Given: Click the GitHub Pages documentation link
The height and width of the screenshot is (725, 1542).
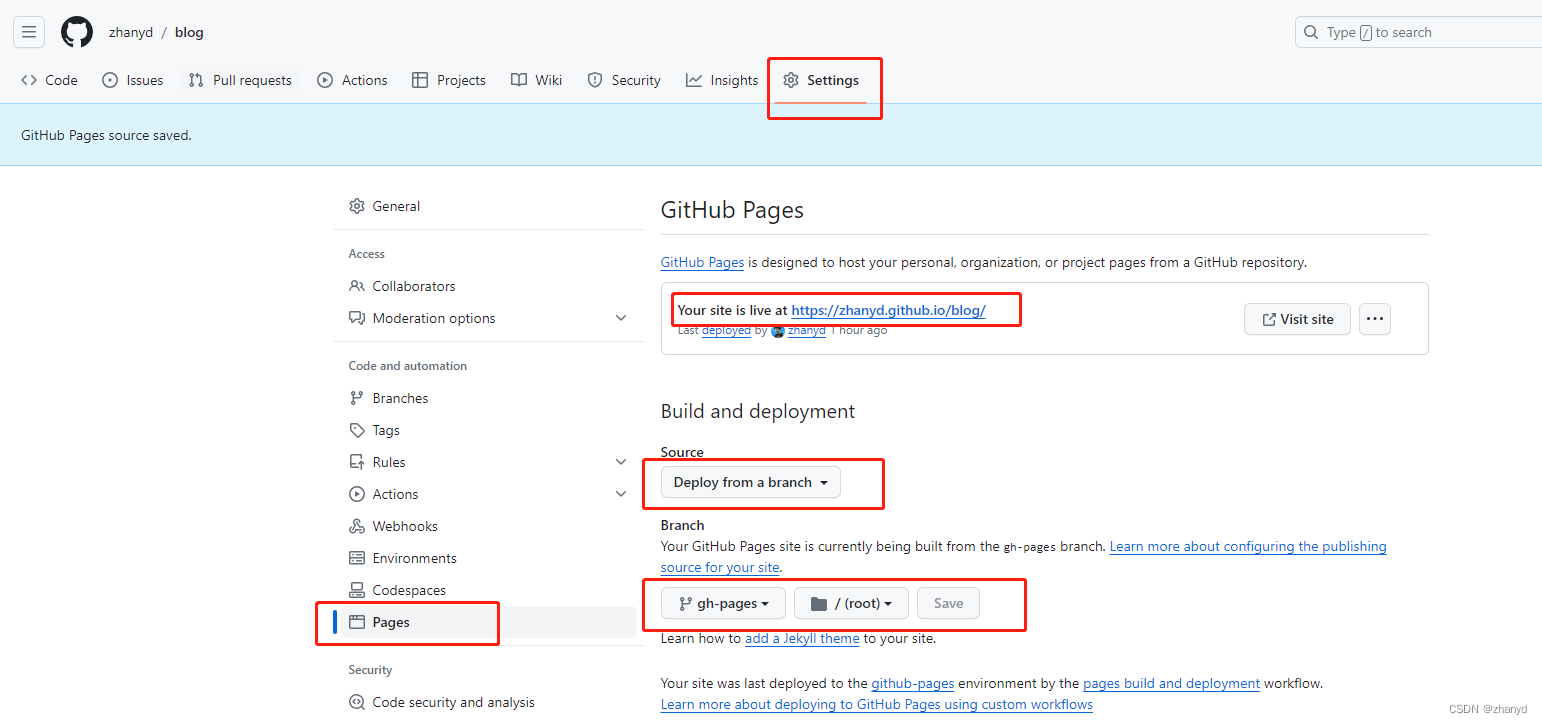Looking at the screenshot, I should (702, 262).
